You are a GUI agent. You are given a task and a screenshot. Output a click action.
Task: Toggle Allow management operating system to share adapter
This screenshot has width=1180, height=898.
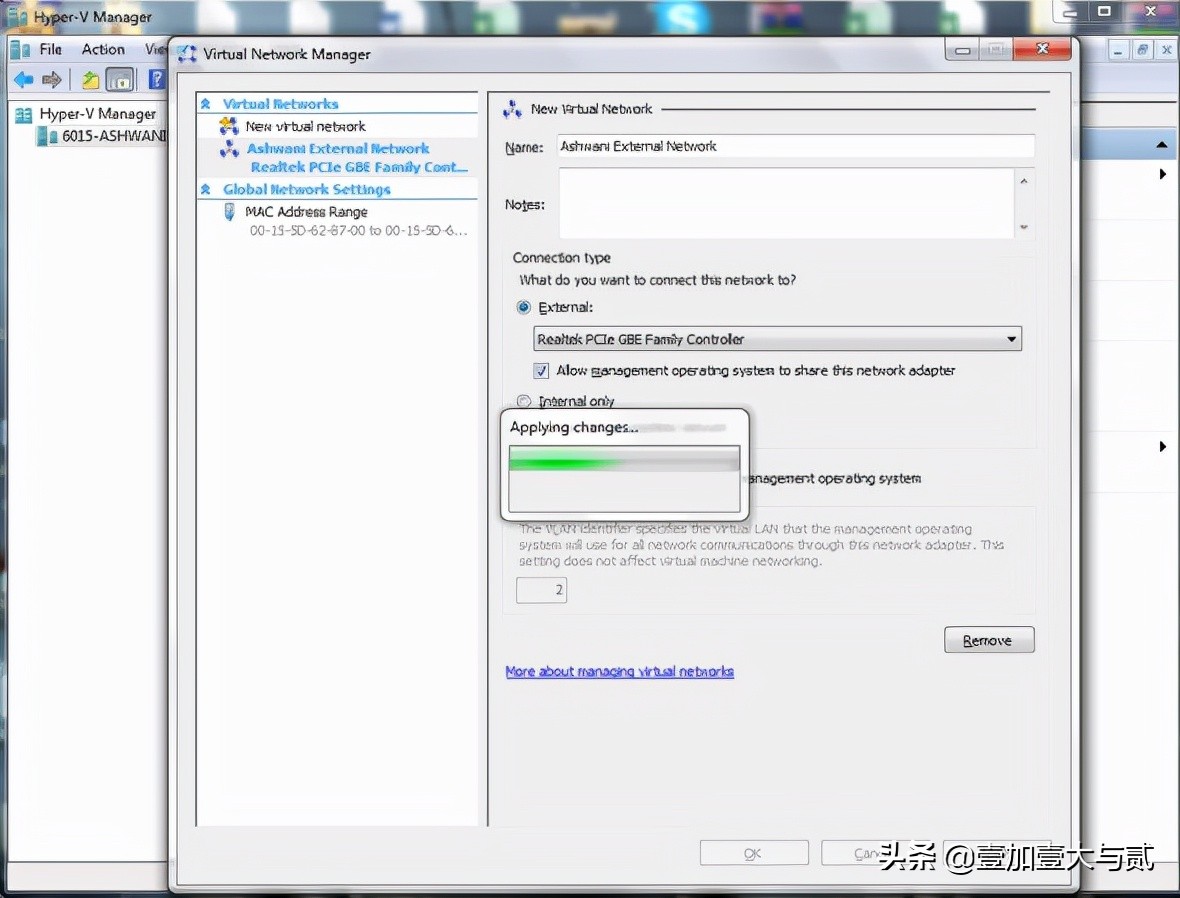(541, 370)
